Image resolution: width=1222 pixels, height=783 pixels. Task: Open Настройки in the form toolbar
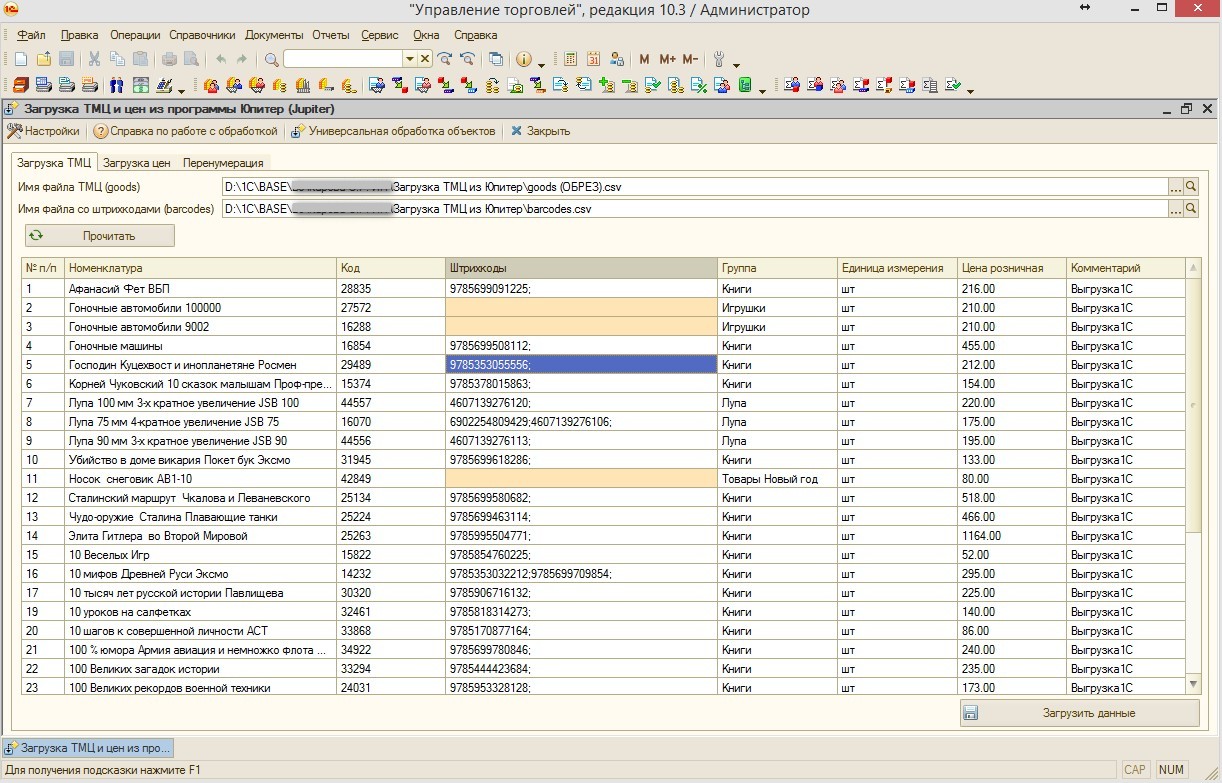(44, 131)
